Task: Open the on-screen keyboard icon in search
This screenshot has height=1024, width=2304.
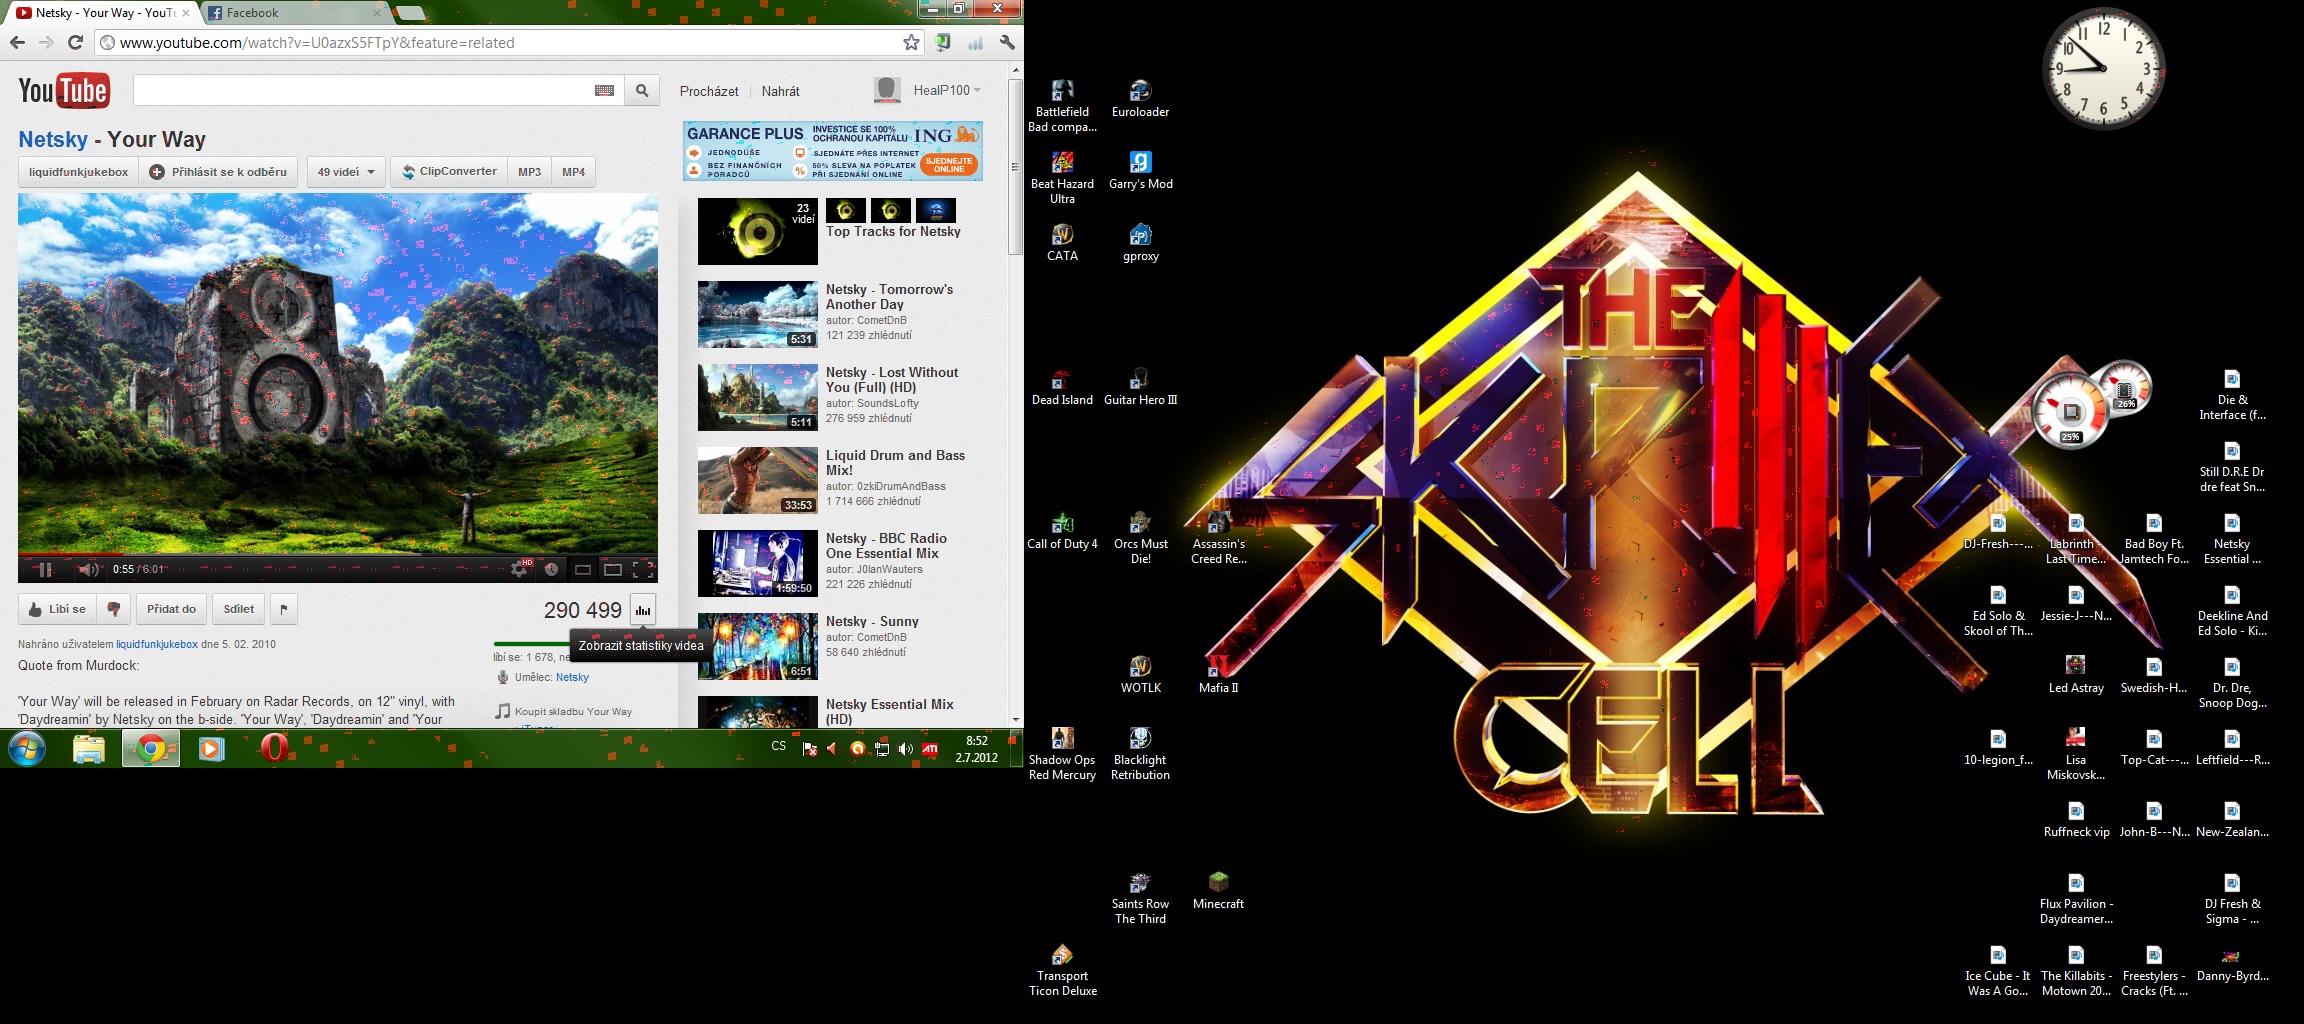Action: pos(604,90)
